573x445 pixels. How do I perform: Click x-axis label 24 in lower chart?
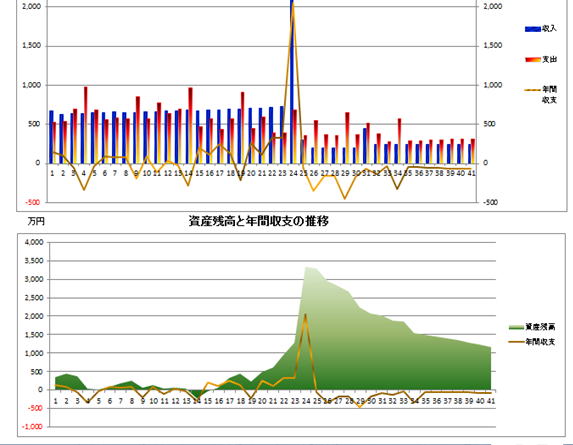[x=306, y=401]
